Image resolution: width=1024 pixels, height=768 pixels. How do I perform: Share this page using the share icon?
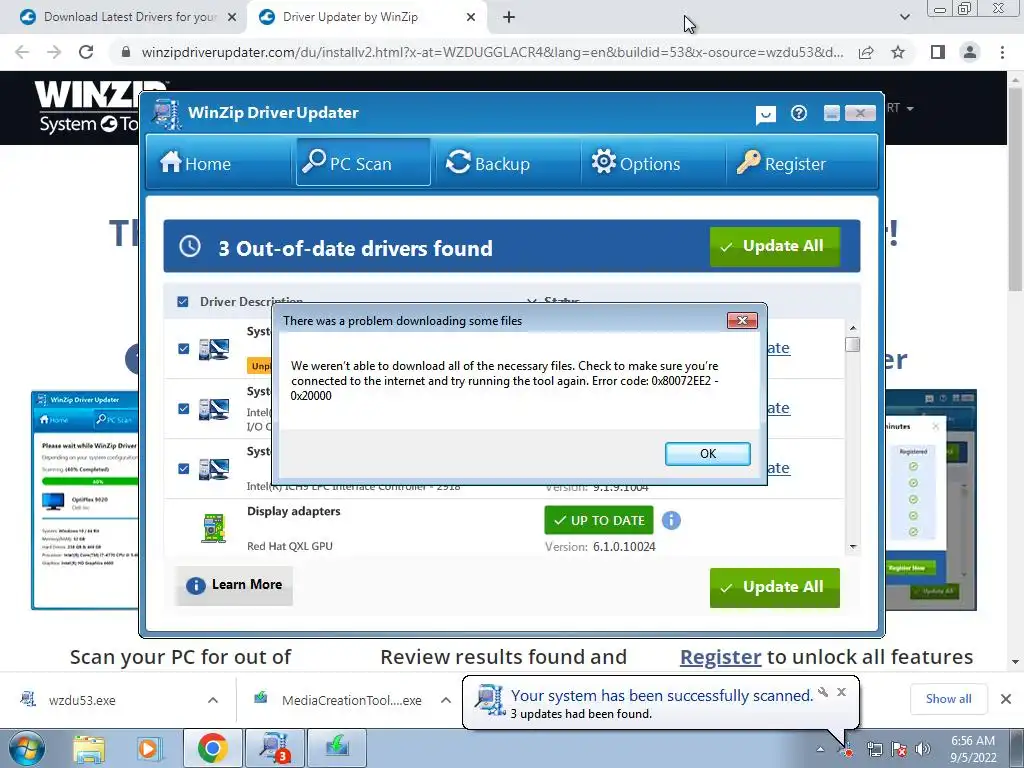866,52
